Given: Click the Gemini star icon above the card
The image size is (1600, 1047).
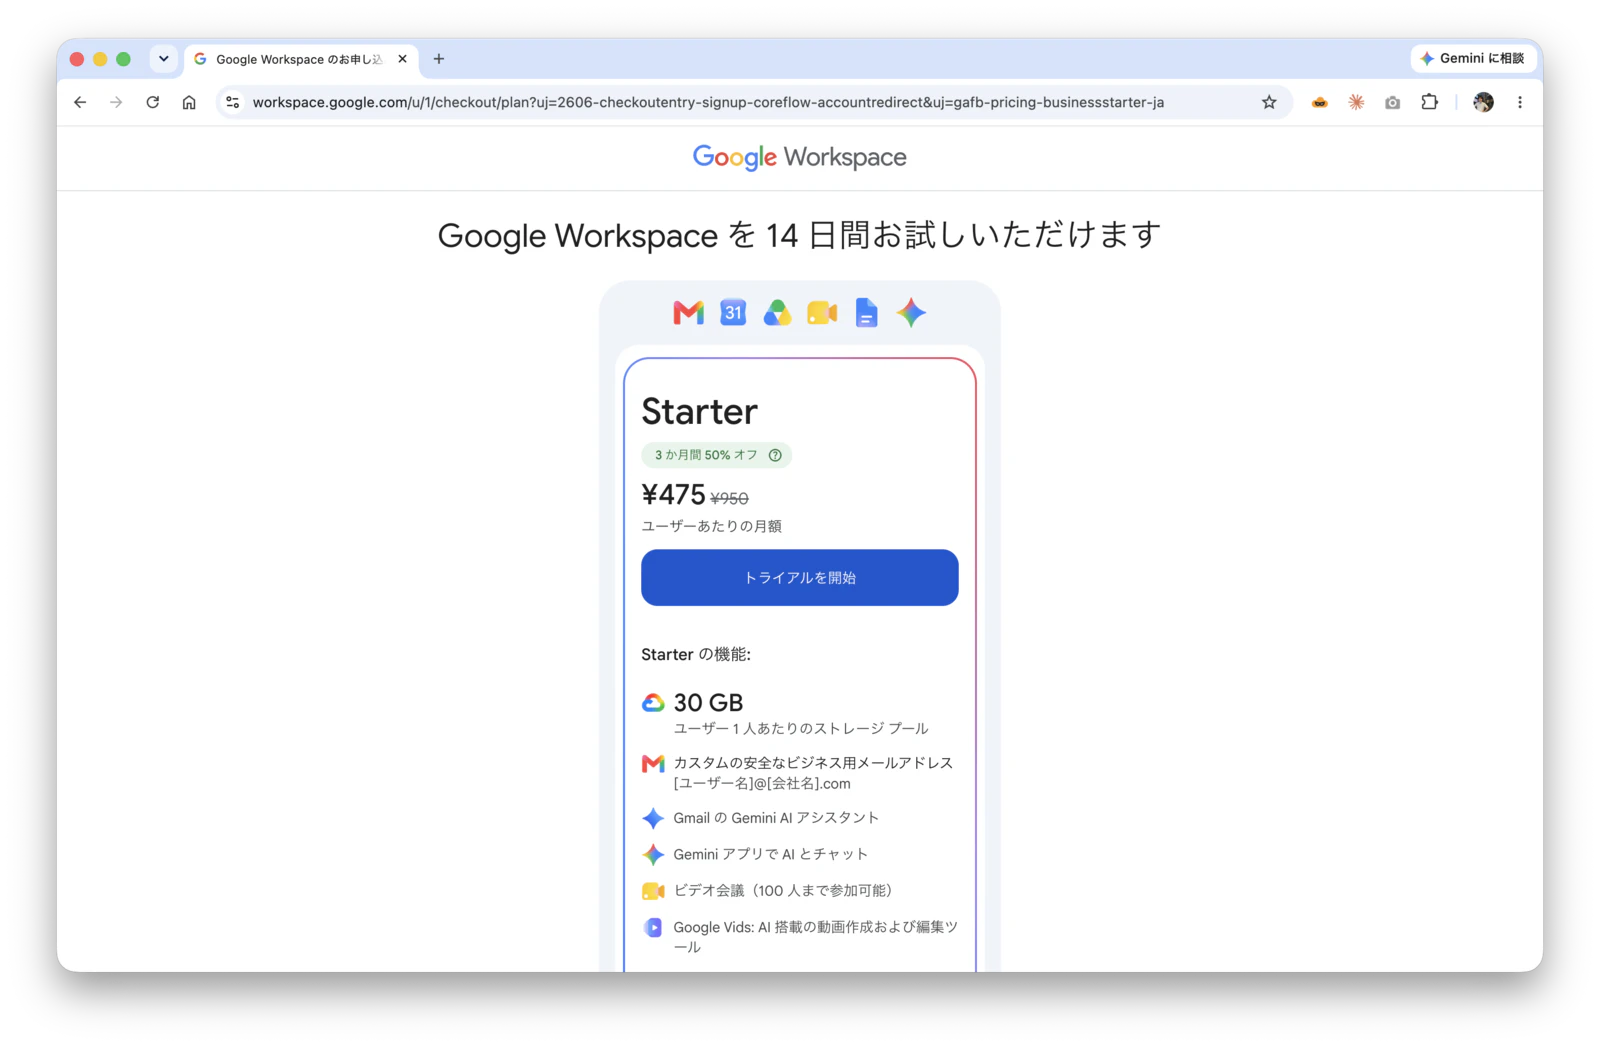Looking at the screenshot, I should tap(911, 313).
